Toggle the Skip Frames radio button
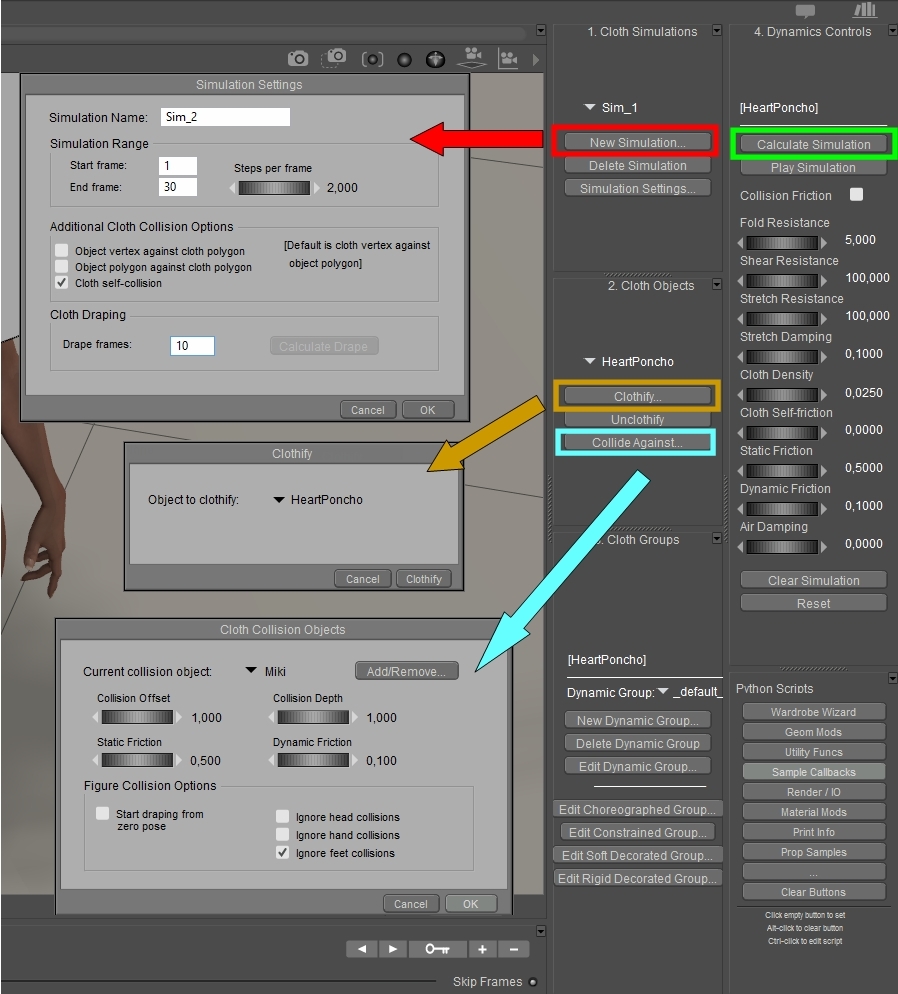 pyautogui.click(x=533, y=982)
